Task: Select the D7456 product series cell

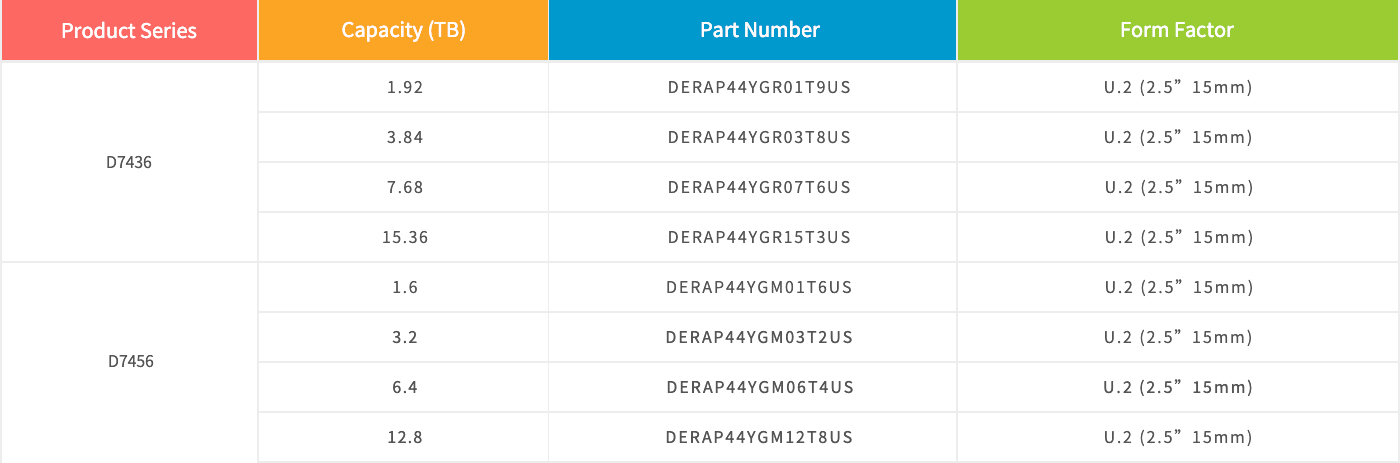Action: 129,362
